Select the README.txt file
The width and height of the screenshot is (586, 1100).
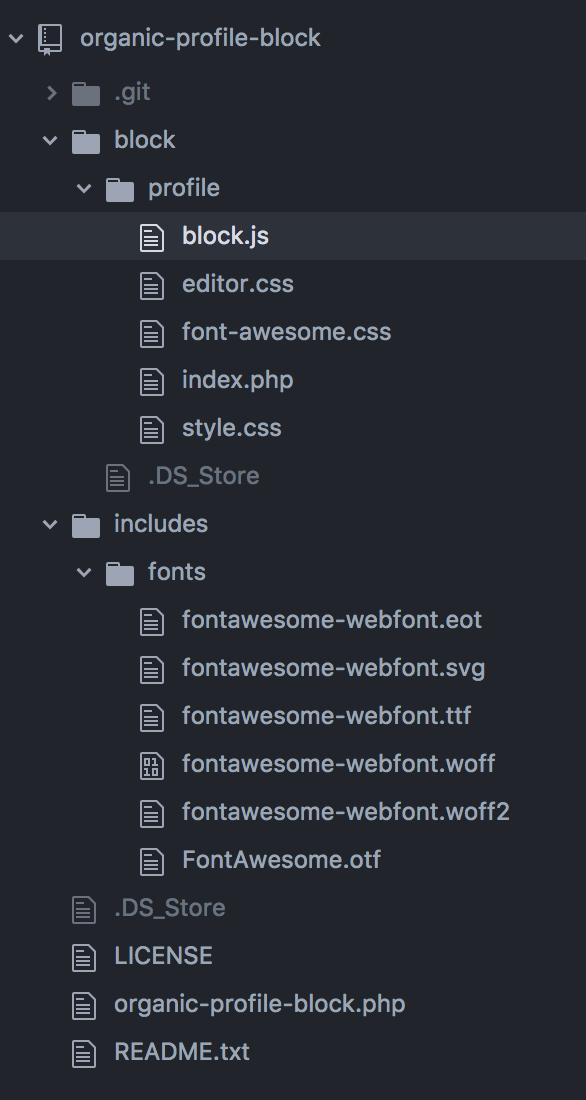pyautogui.click(x=182, y=1052)
